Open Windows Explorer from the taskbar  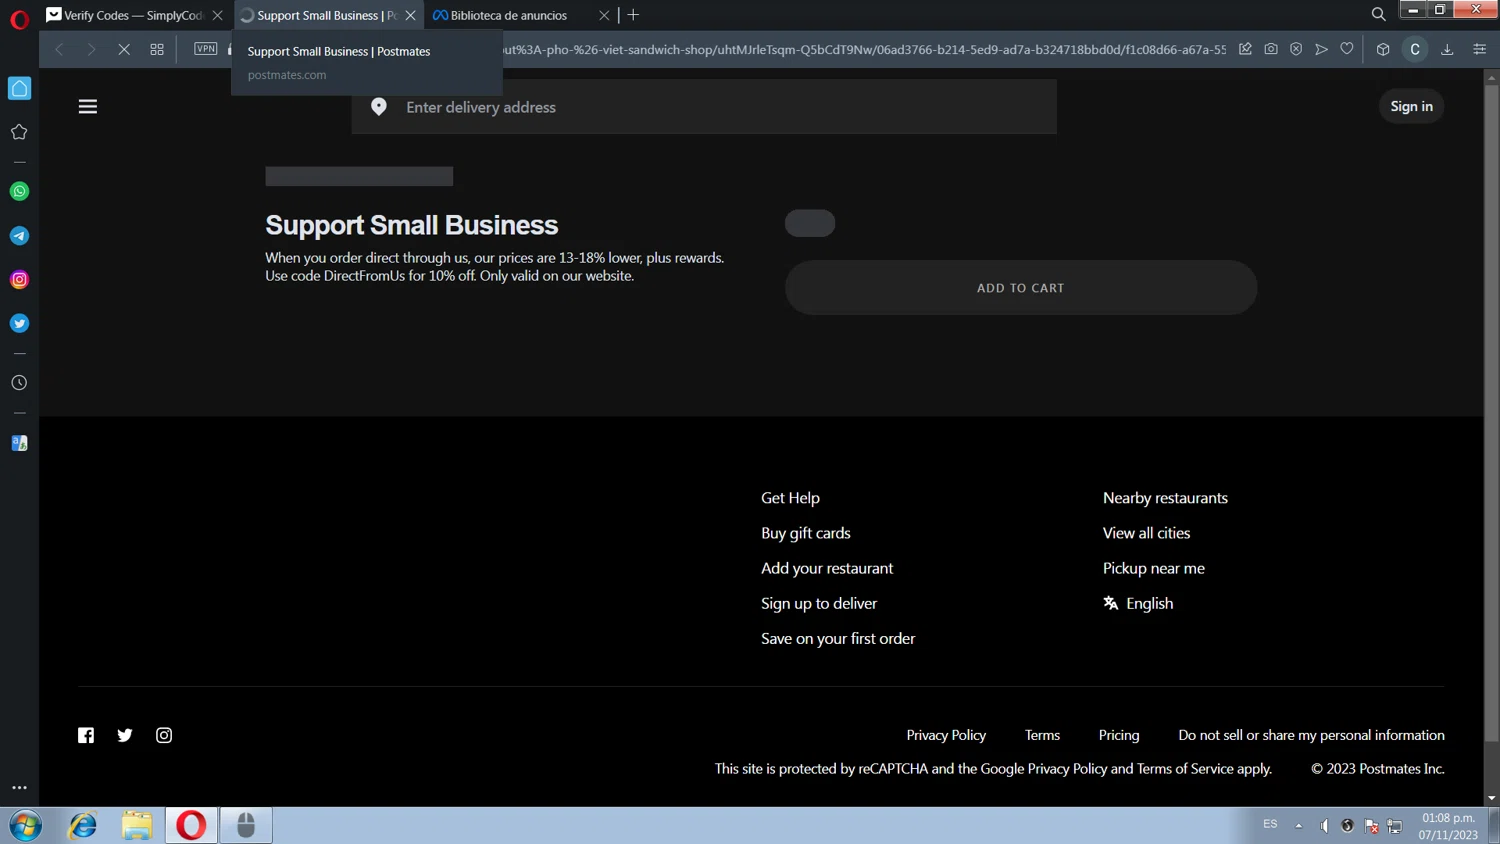(x=137, y=825)
